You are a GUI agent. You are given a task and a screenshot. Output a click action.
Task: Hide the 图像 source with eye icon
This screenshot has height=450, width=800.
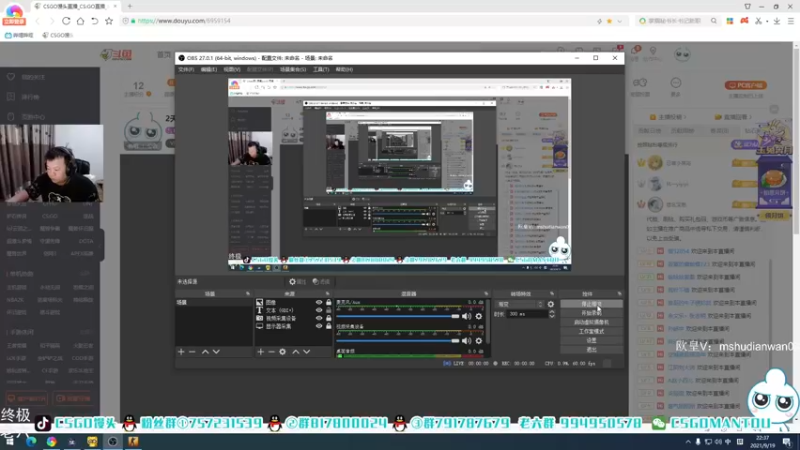[319, 303]
